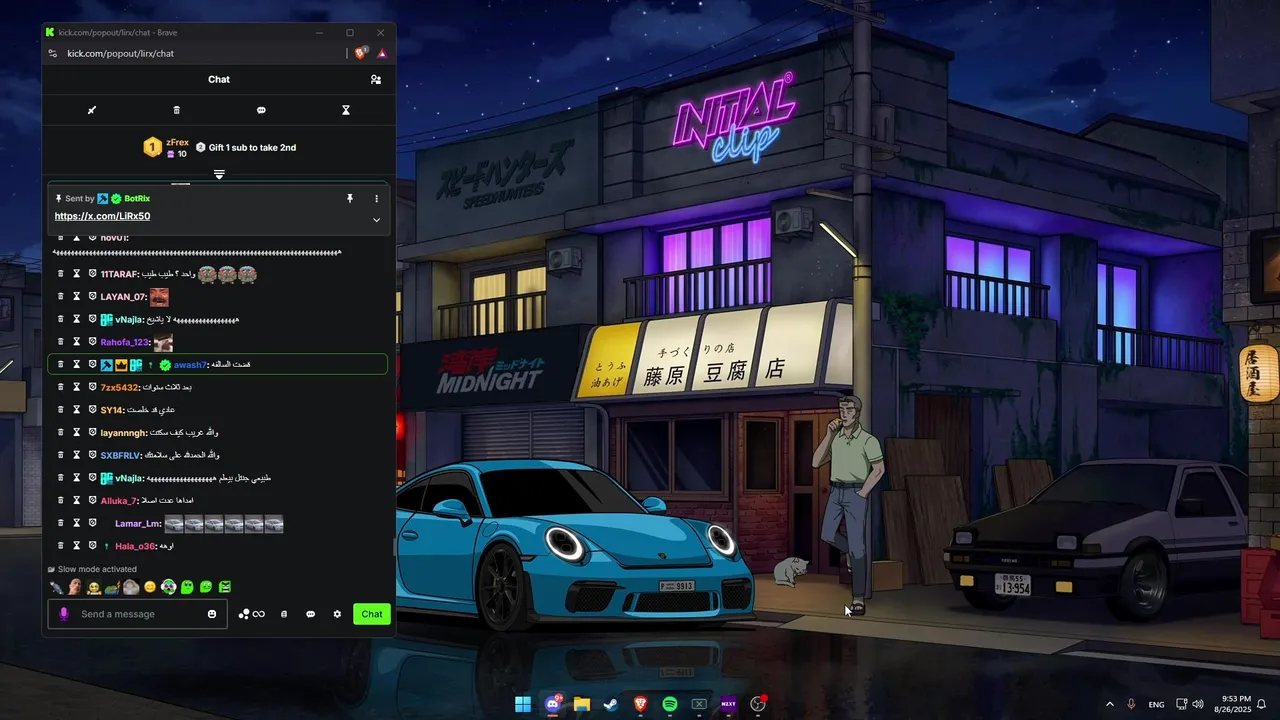Click the Send a message input field
This screenshot has width=1280, height=720.
coord(140,614)
